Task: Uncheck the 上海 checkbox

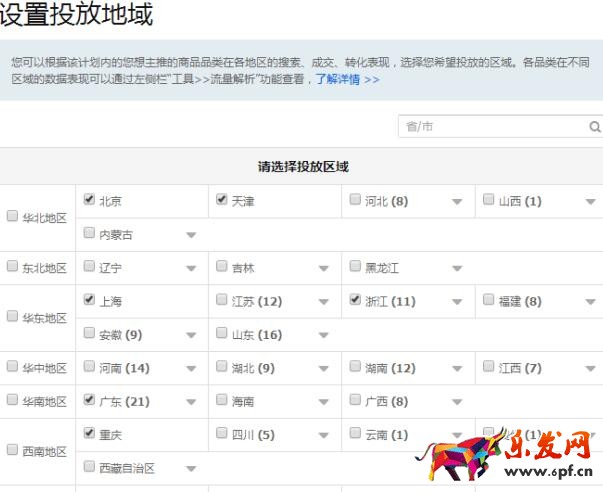Action: 89,300
